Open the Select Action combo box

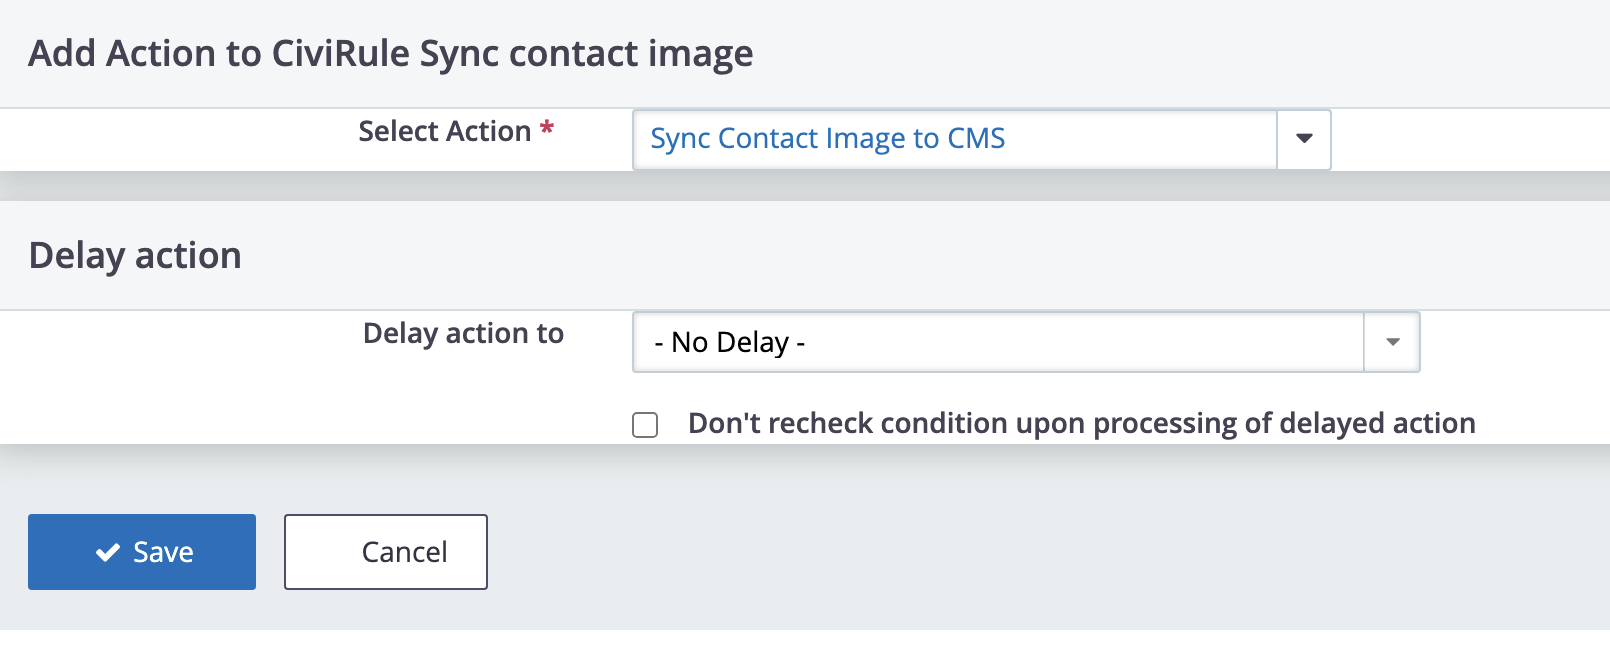[x=955, y=139]
